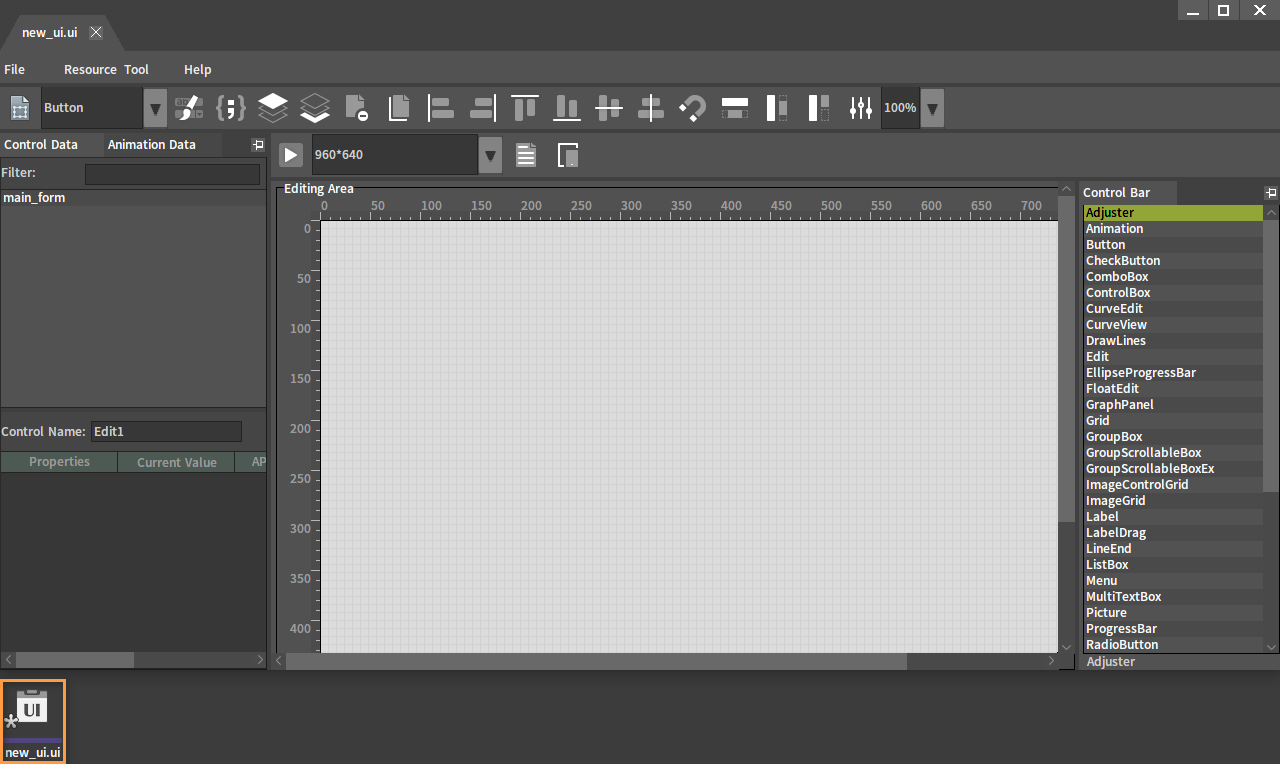Click the match width icon
This screenshot has width=1280, height=764.
coord(735,108)
